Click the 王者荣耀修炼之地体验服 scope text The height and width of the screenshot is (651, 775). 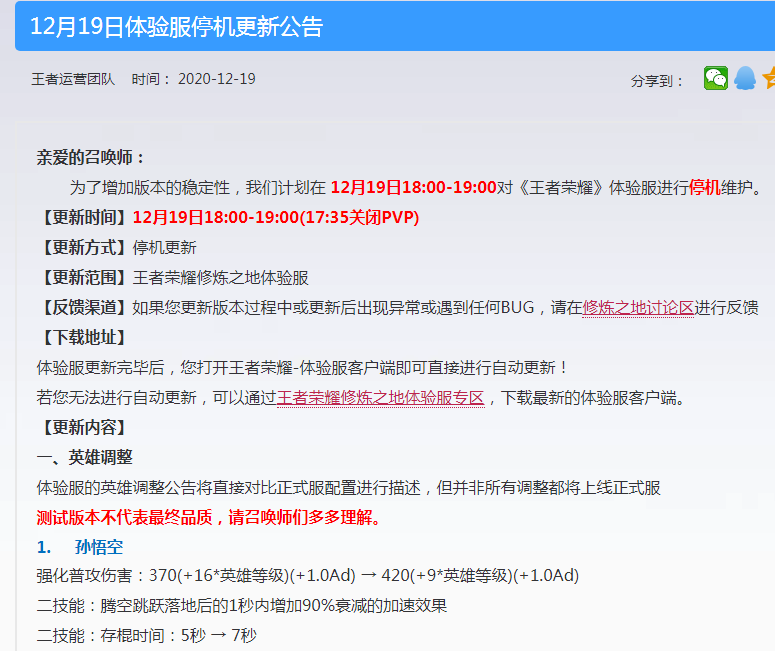220,278
